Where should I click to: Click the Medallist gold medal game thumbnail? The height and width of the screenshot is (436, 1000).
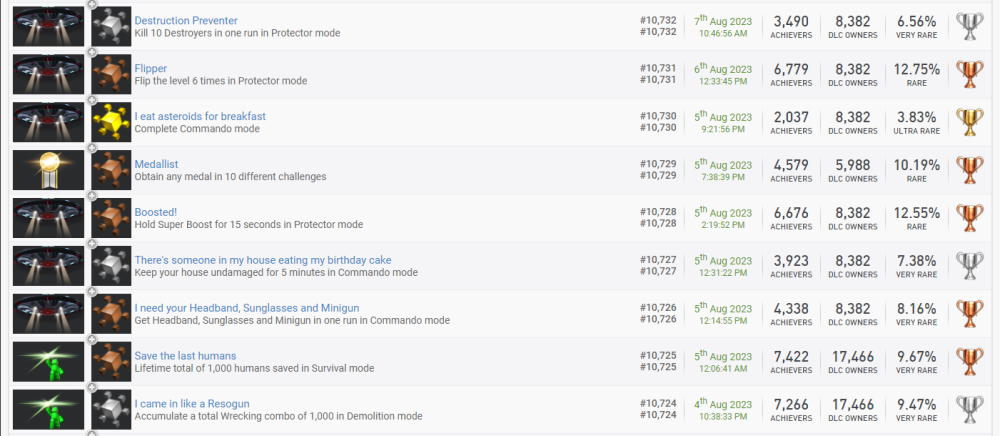(47, 170)
